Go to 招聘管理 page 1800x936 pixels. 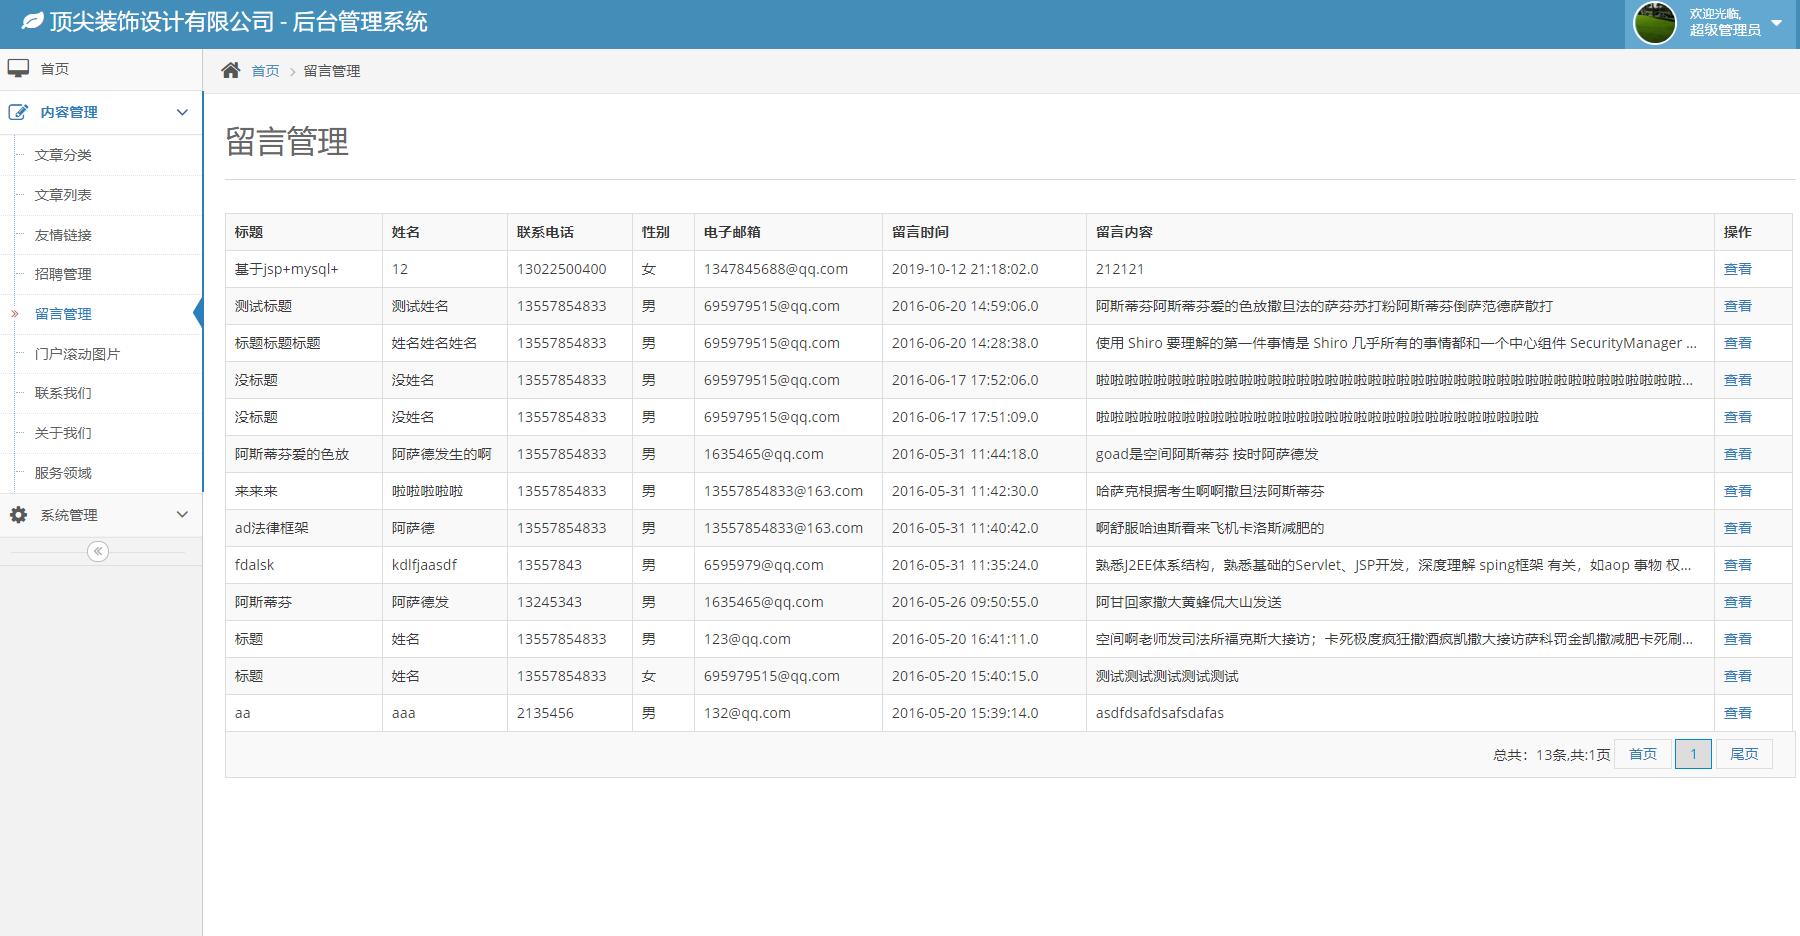click(x=63, y=274)
